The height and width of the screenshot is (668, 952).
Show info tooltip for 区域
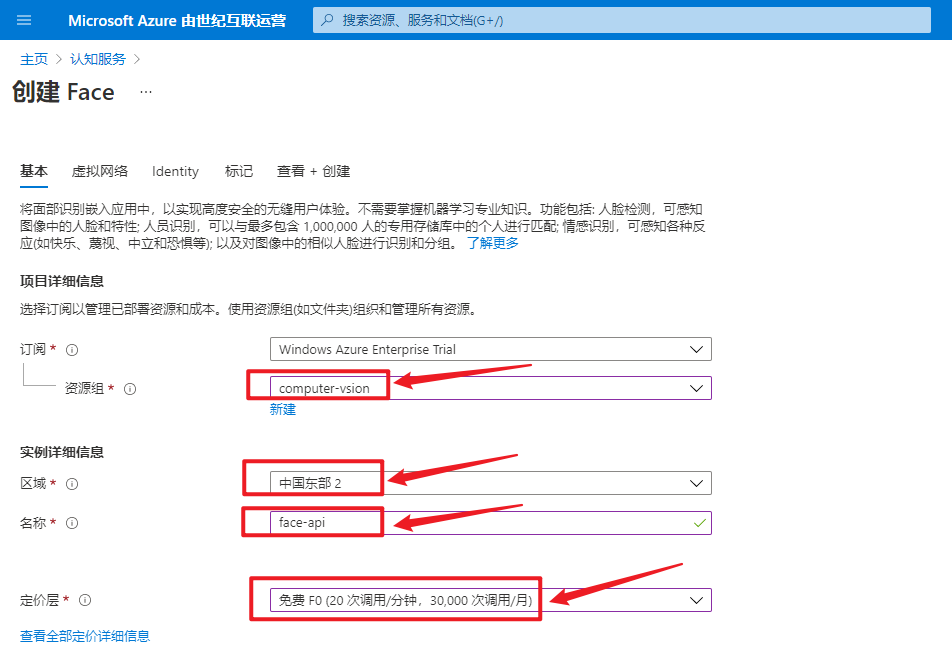[x=72, y=484]
